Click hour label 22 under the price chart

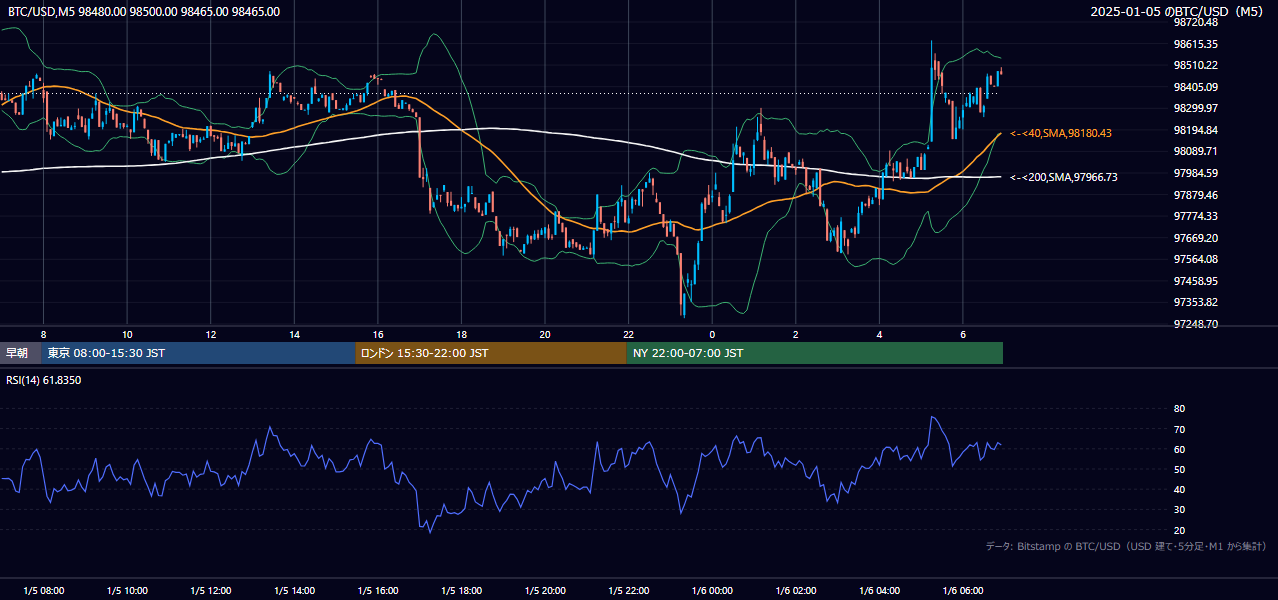(628, 334)
